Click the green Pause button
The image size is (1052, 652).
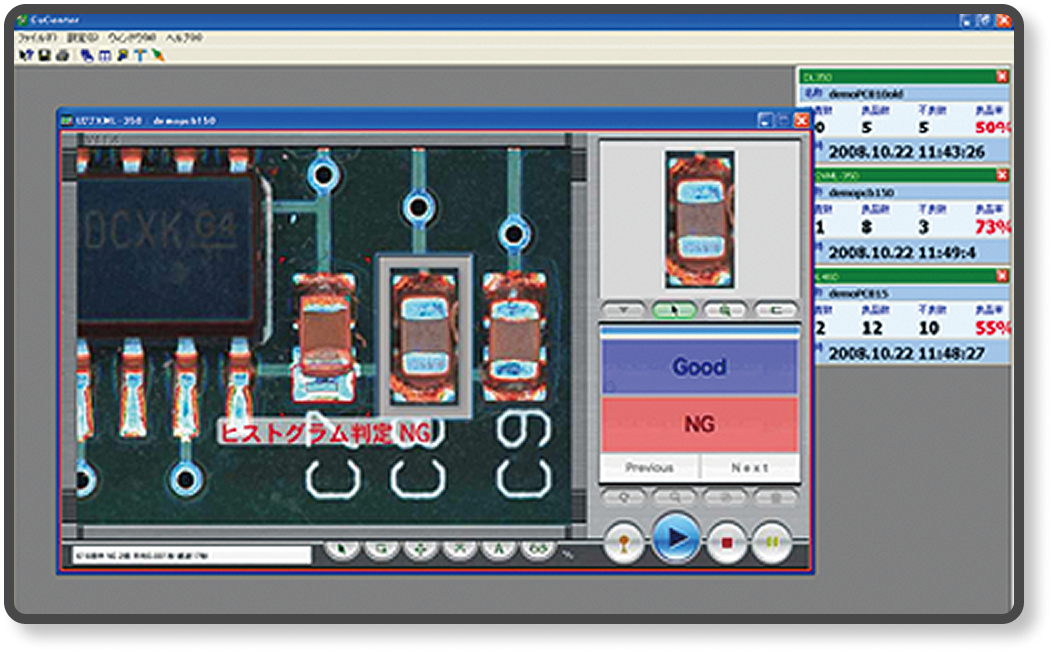[772, 541]
